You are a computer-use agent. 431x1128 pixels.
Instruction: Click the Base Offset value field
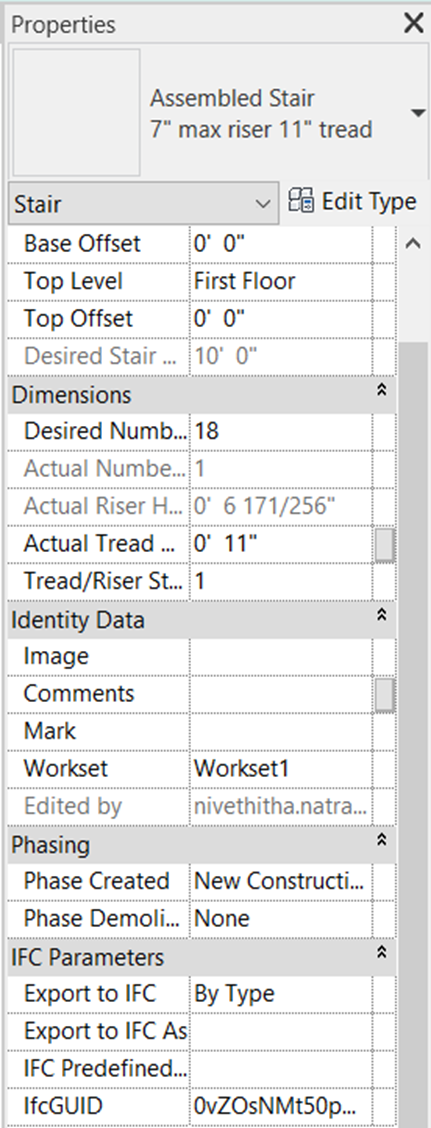click(x=281, y=244)
